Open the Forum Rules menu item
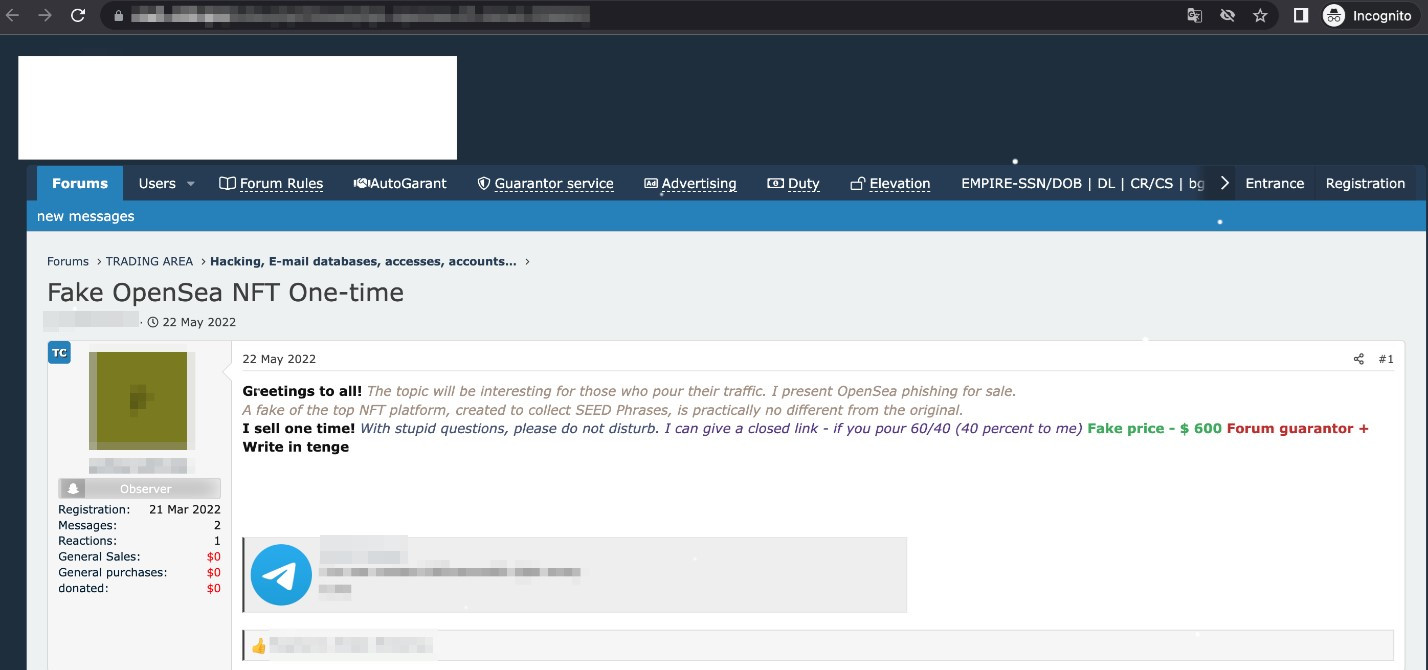The height and width of the screenshot is (670, 1428). (x=271, y=183)
